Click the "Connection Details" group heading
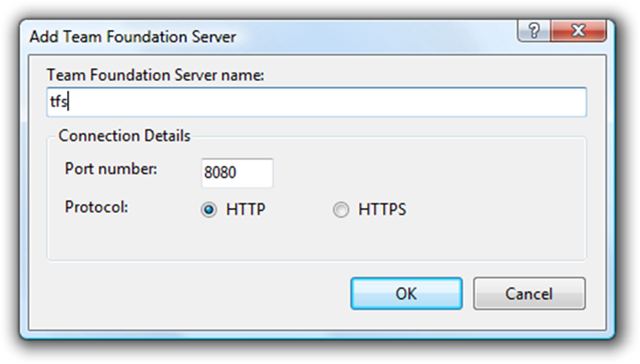 point(124,135)
